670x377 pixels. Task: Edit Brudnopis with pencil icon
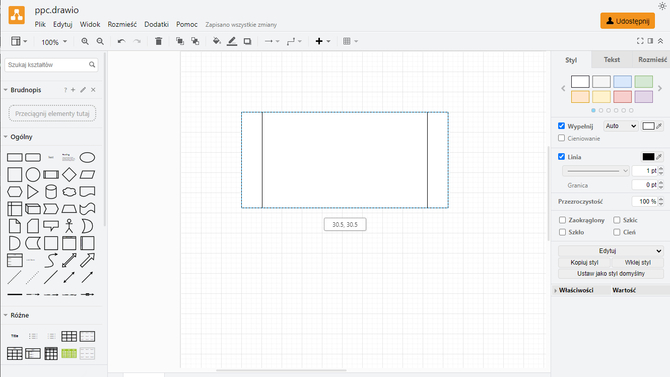(83, 90)
